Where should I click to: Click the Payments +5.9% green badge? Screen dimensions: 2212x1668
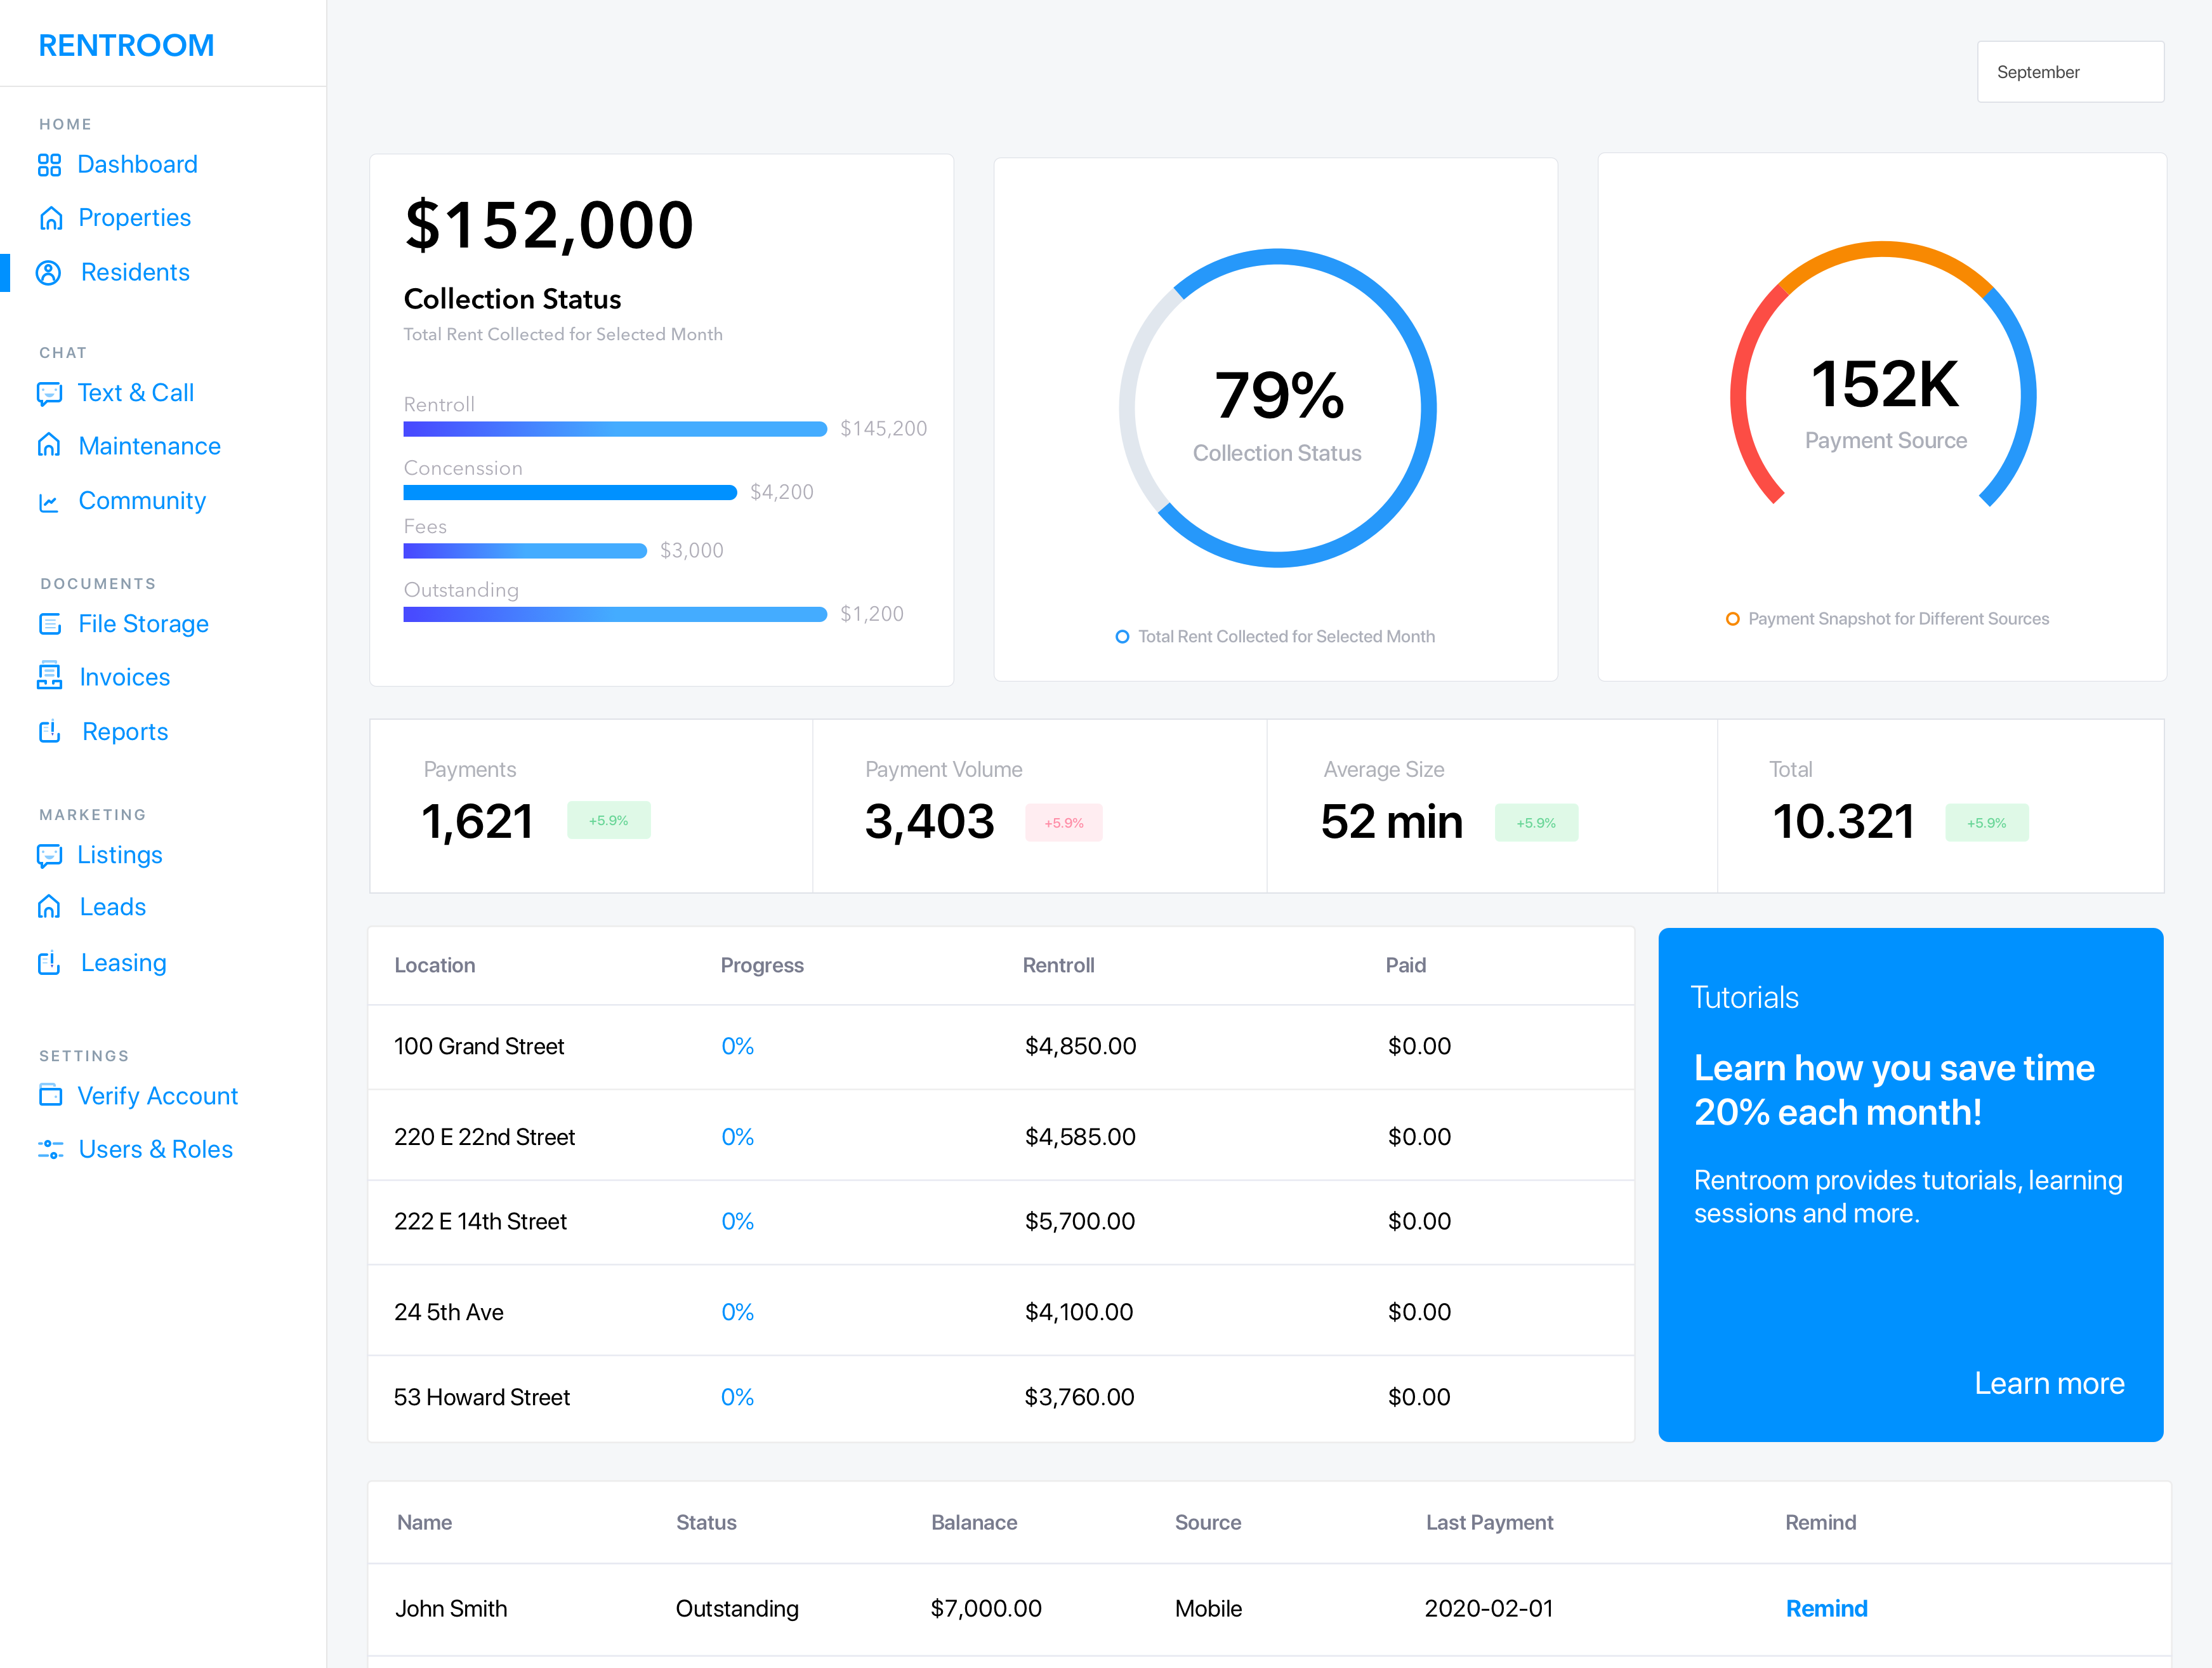(609, 820)
